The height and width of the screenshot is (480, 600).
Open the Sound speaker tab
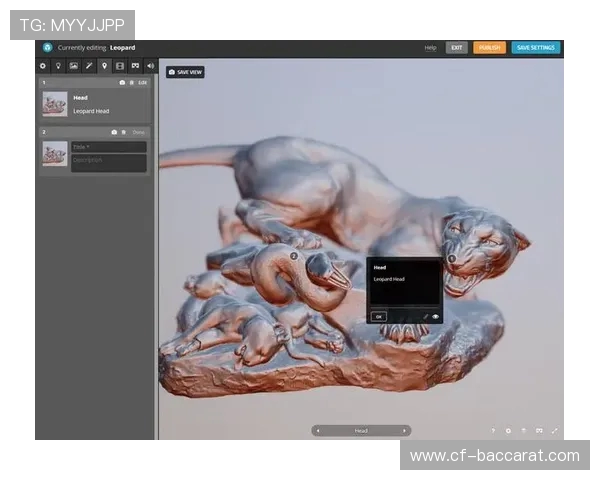tap(150, 66)
